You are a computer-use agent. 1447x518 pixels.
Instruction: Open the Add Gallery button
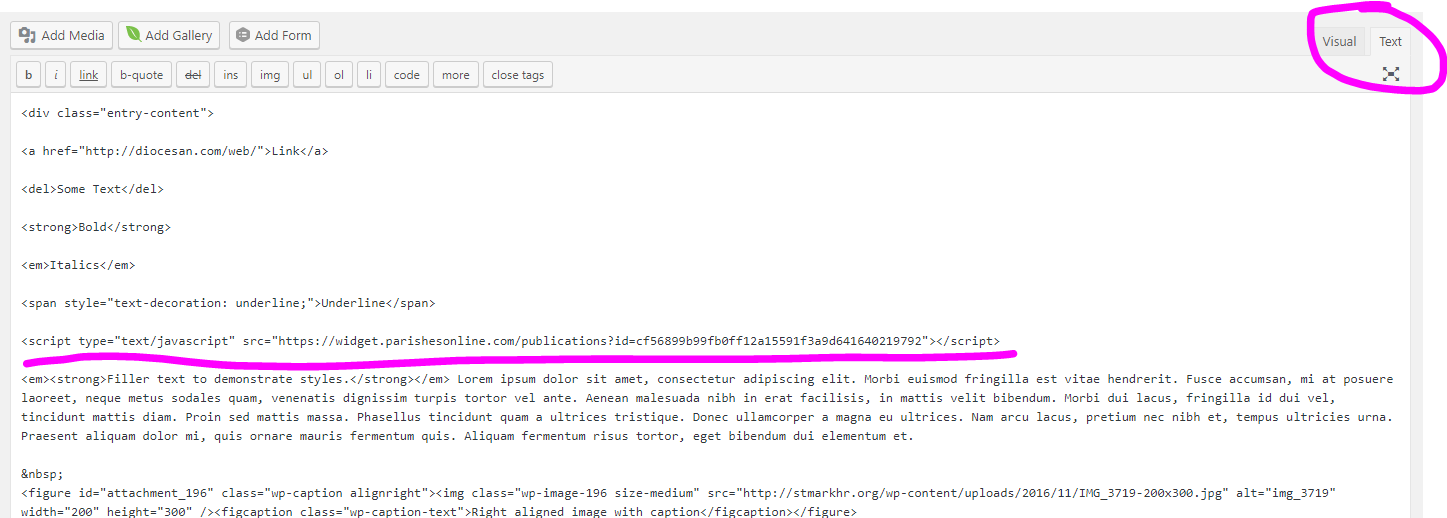point(168,35)
